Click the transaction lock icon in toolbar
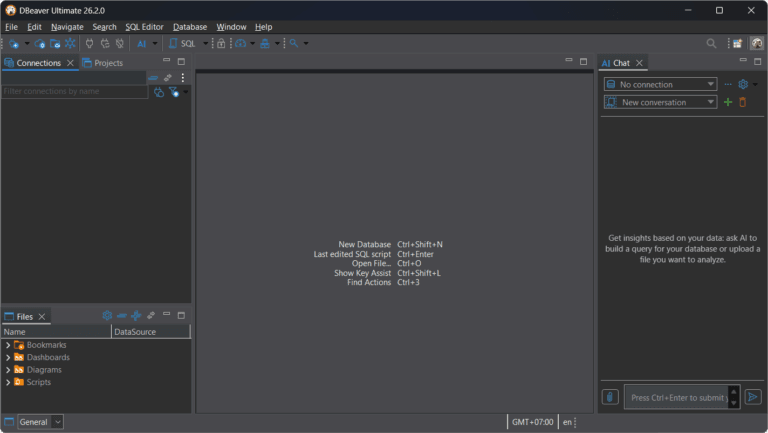The image size is (768, 433). tap(221, 44)
